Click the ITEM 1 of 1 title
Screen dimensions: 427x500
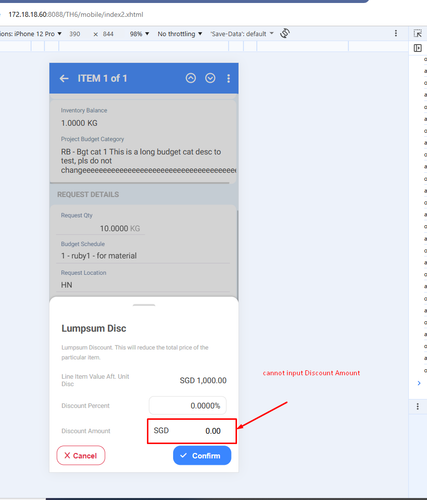click(x=102, y=78)
